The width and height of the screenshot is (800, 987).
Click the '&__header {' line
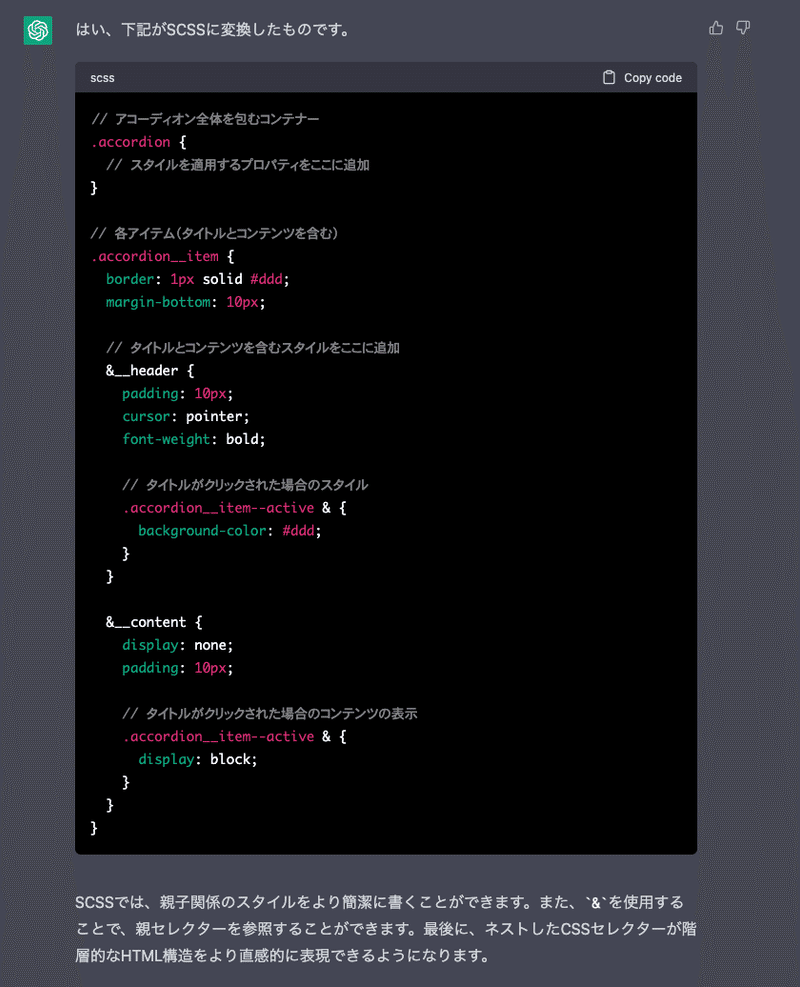coord(150,371)
